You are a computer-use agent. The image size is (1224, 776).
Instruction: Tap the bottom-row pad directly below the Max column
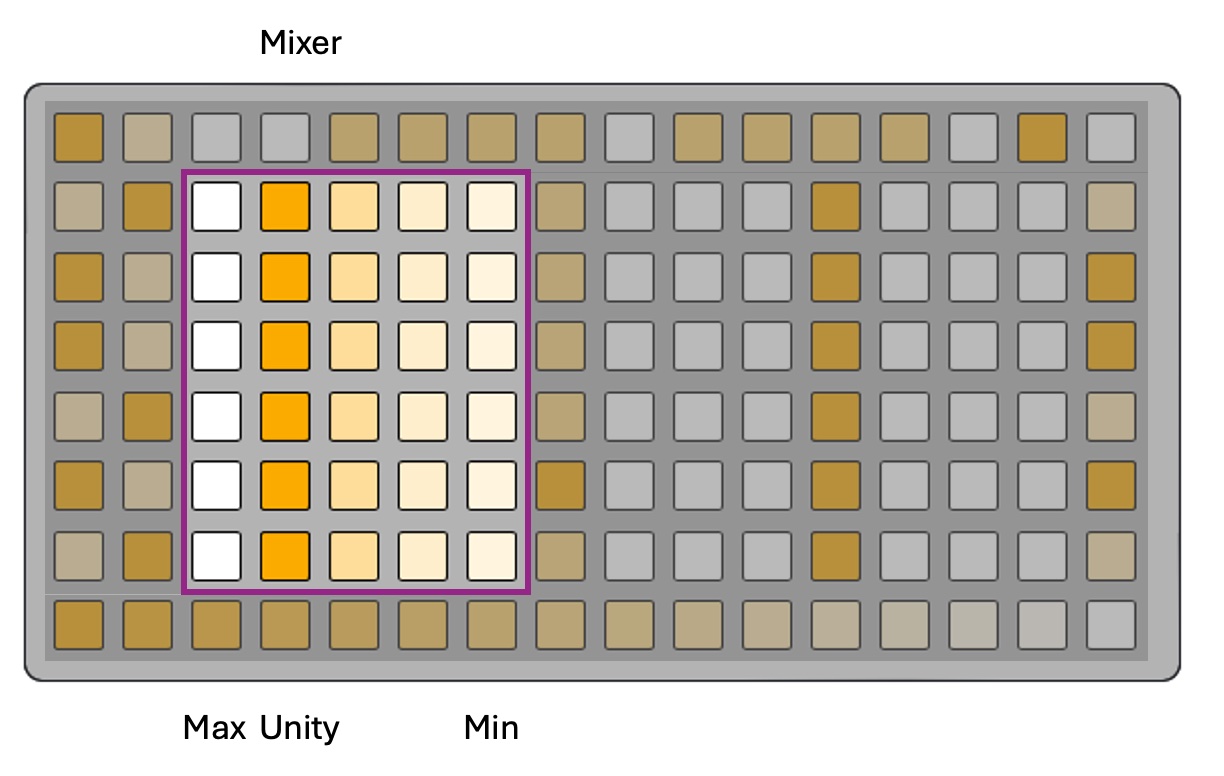[x=217, y=625]
